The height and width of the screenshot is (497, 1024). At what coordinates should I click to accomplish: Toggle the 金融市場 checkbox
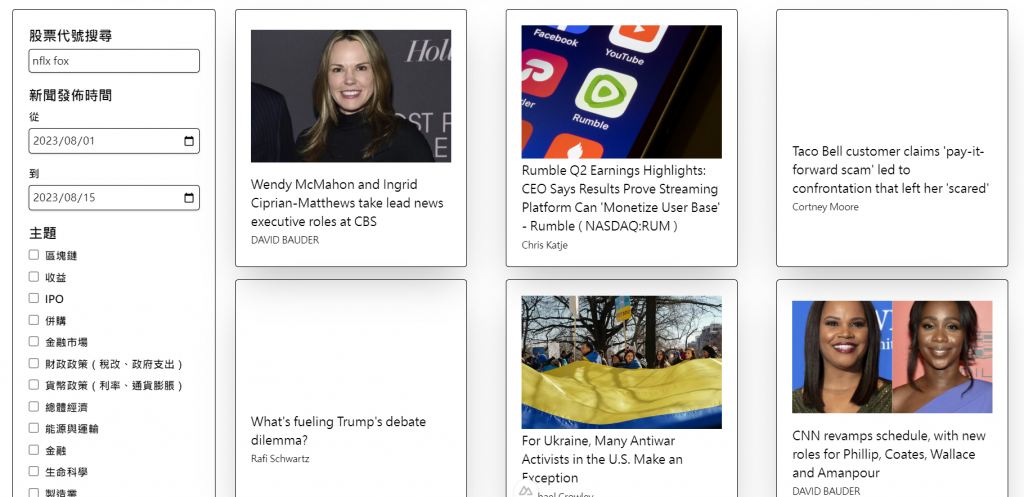(34, 341)
